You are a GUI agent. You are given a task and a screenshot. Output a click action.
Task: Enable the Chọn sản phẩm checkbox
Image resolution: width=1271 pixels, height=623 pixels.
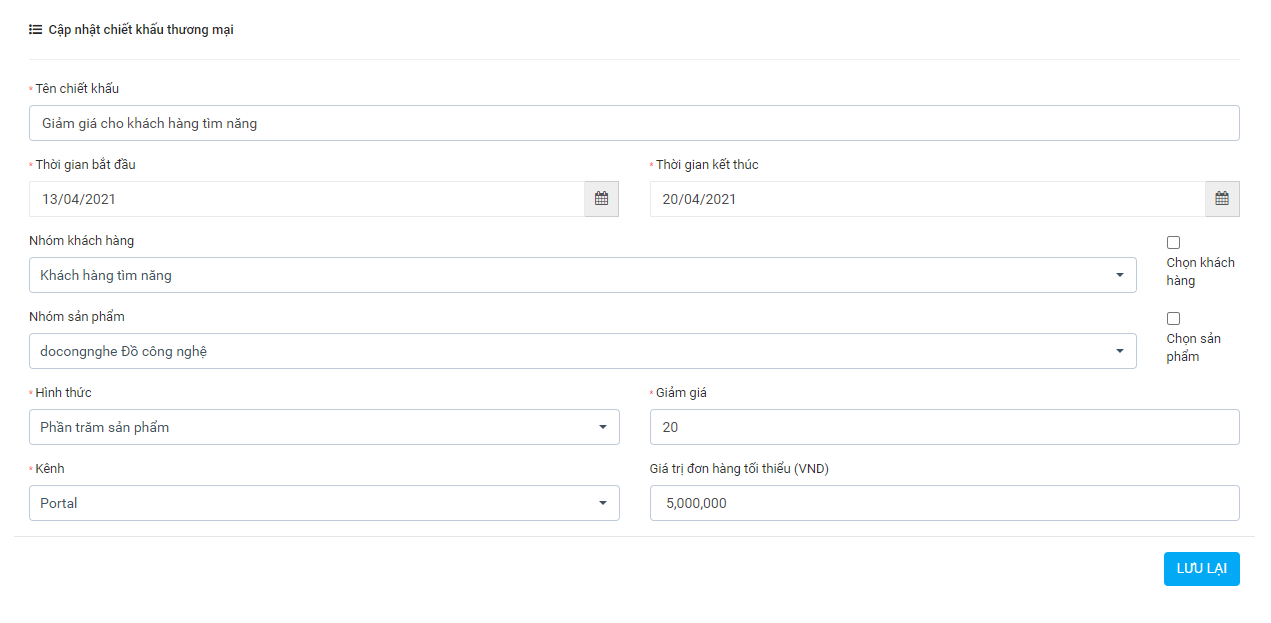click(1173, 319)
